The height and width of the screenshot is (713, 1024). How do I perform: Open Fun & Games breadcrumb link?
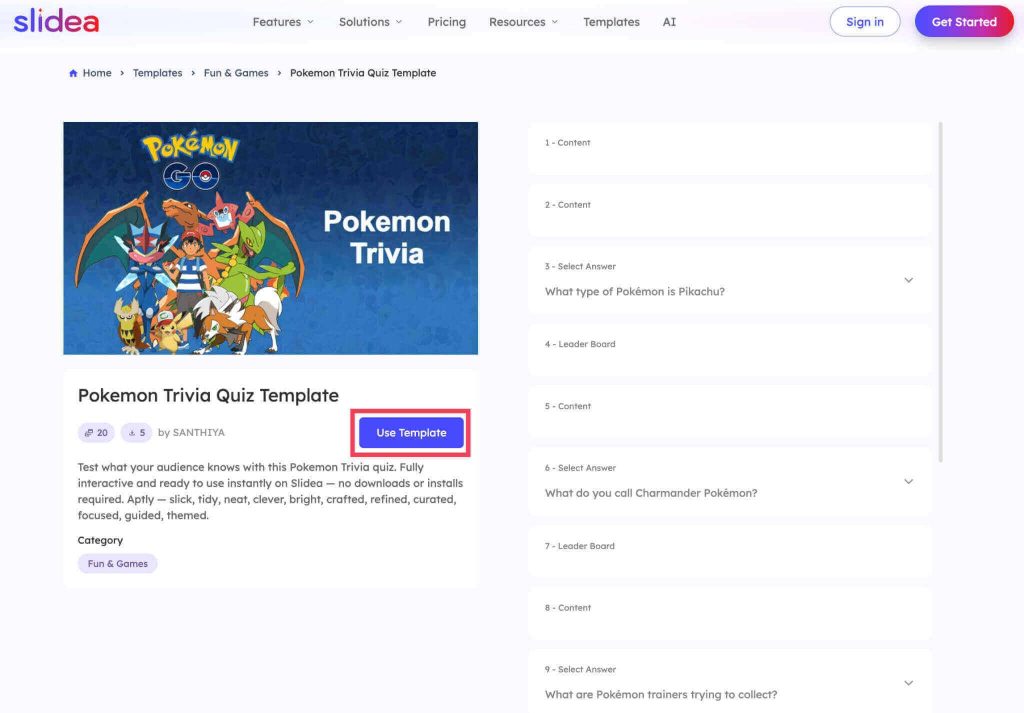[x=236, y=73]
